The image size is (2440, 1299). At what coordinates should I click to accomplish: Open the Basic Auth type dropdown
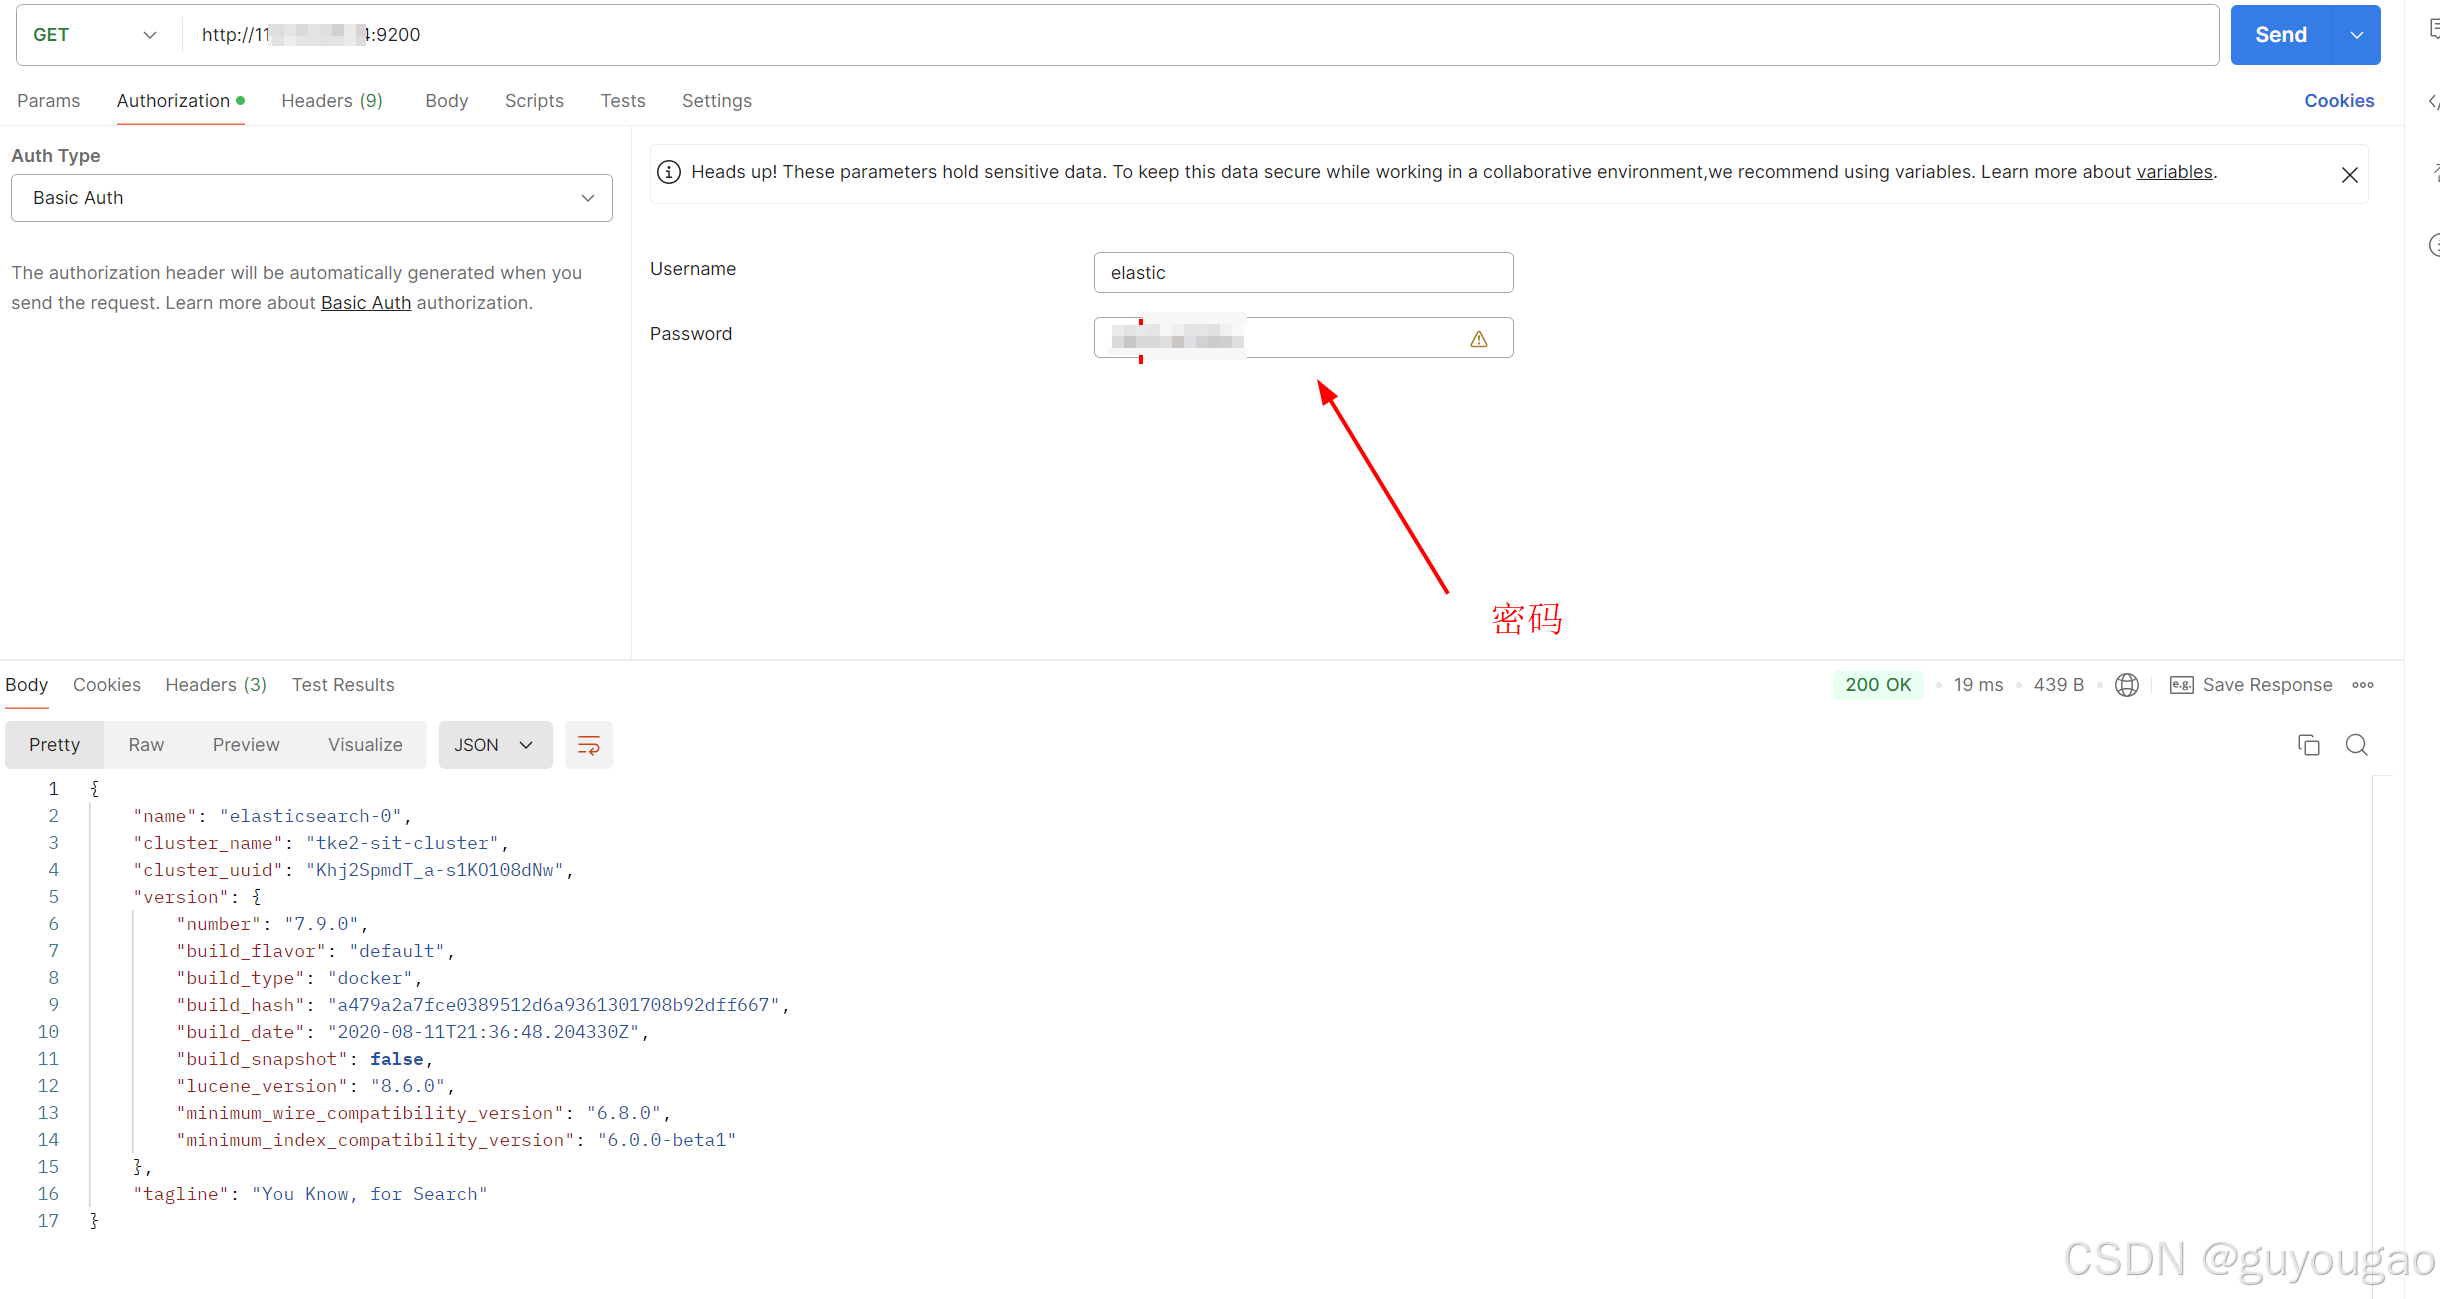point(311,198)
